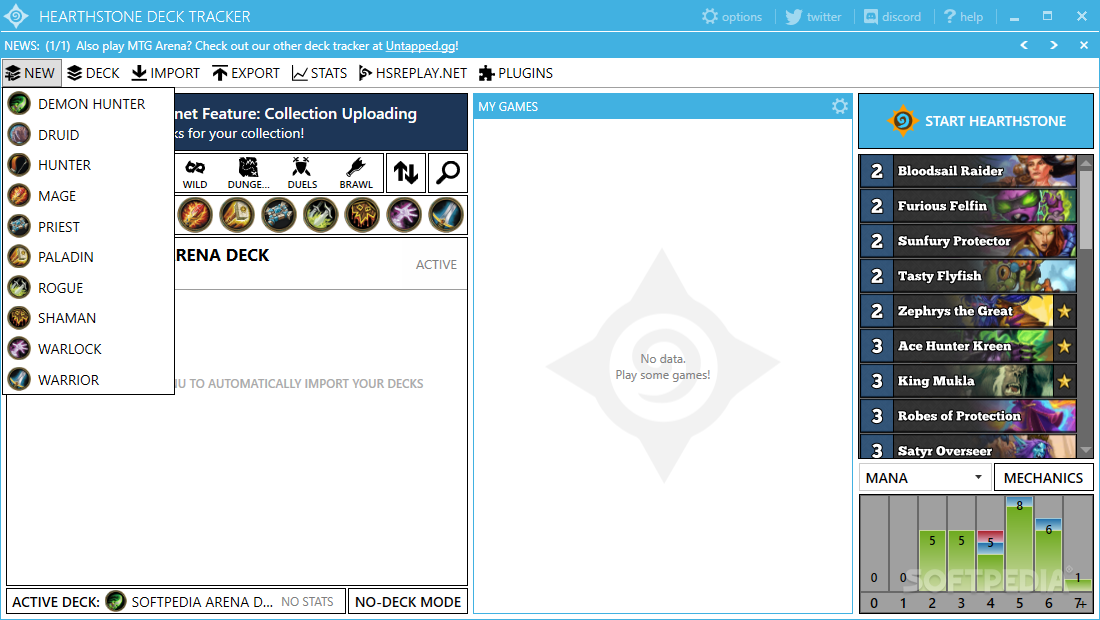
Task: Select Sunfury Protector card row
Action: pos(968,241)
